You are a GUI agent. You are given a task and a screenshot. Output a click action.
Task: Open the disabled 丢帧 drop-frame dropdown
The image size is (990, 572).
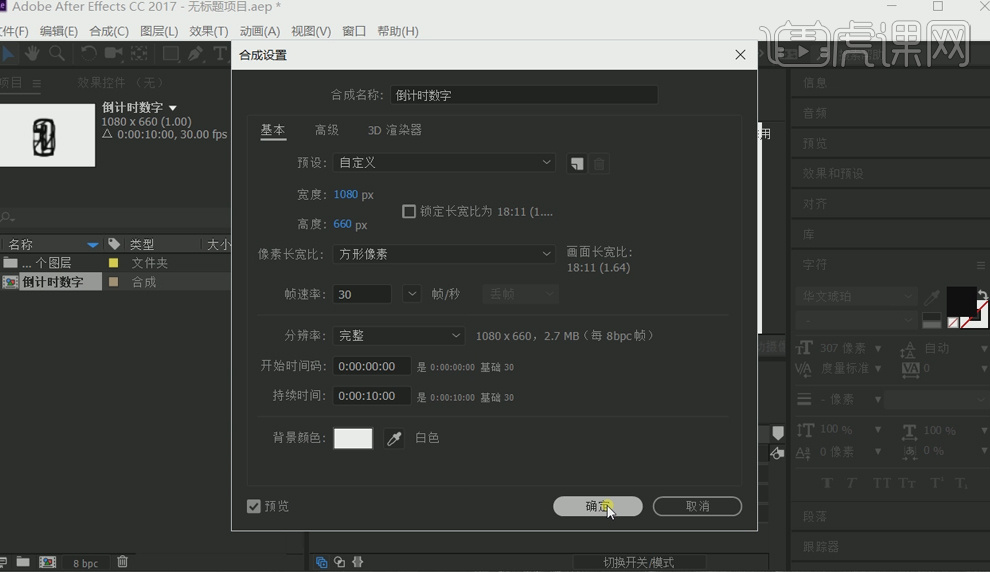pos(521,294)
